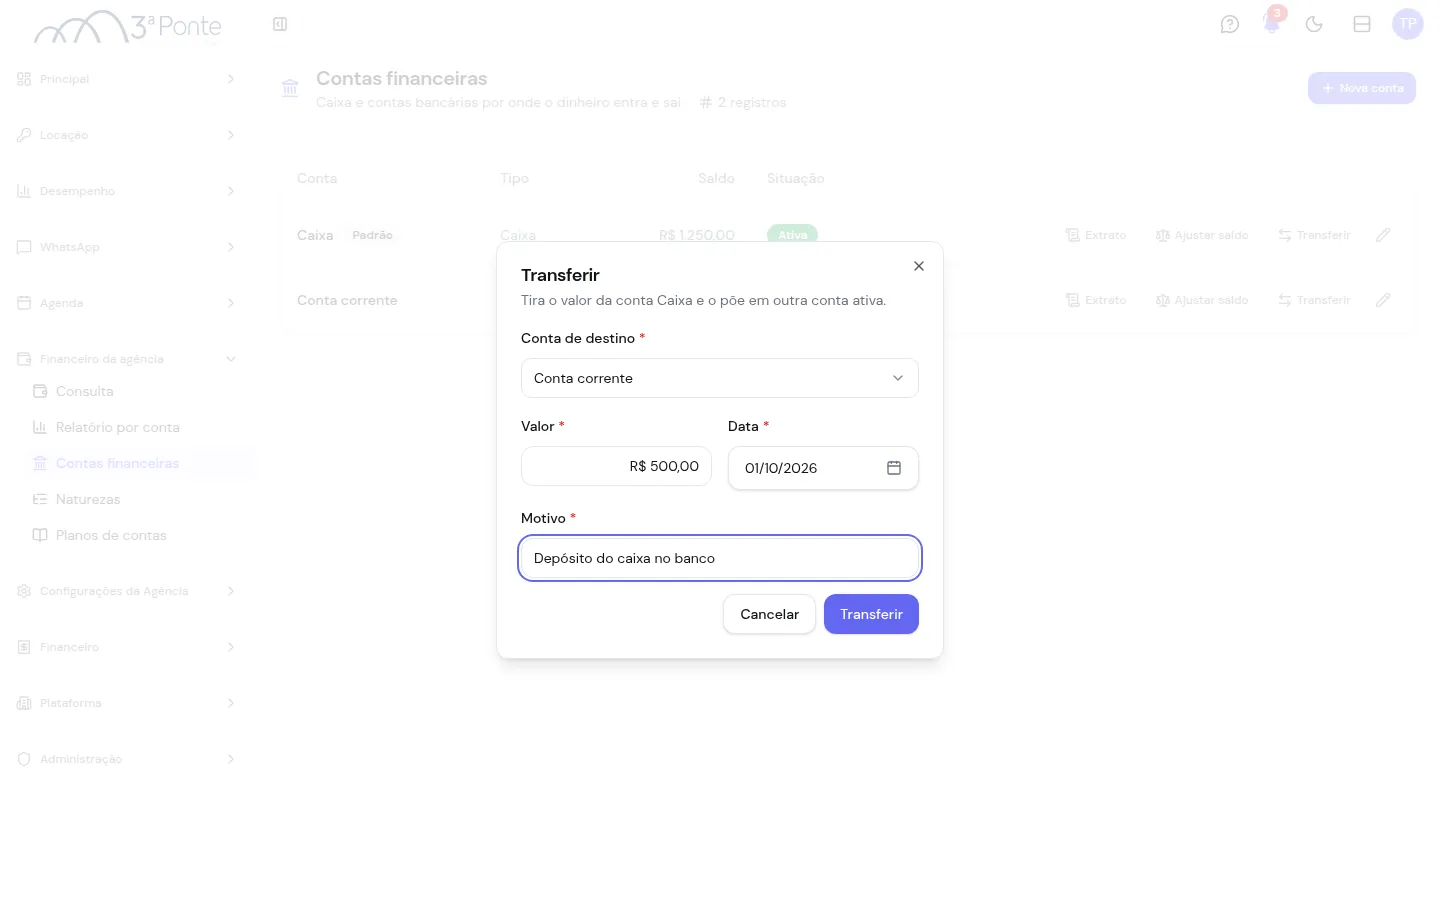Click Transferir in the Conta corrente row
Screen dimensions: 1440x900
click(x=1314, y=300)
